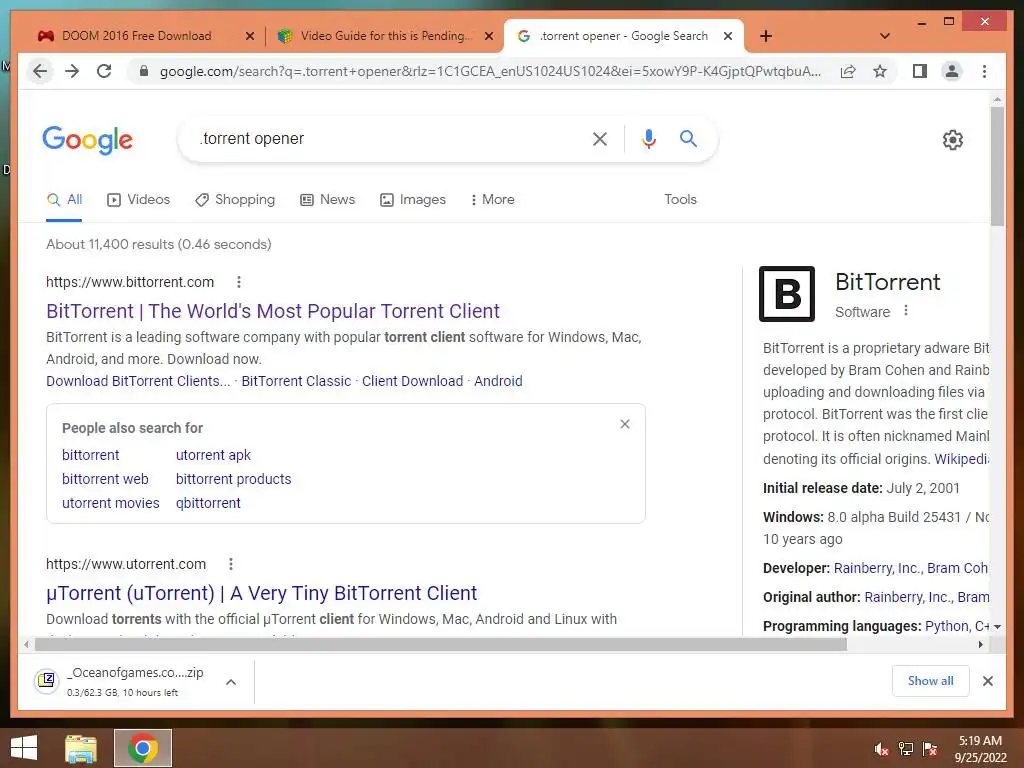Open Python programming language link
This screenshot has height=768, width=1024.
pyautogui.click(x=947, y=626)
